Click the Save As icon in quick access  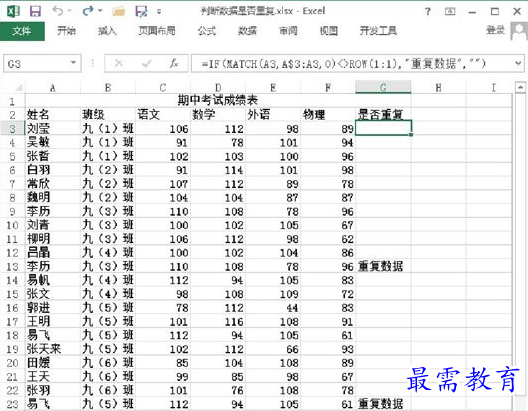[141, 11]
